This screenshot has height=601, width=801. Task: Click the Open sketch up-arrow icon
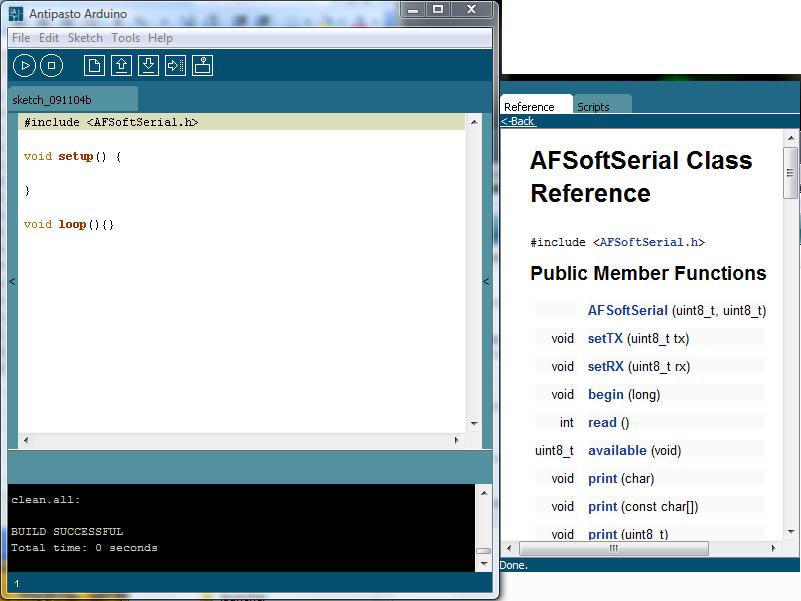tap(121, 66)
